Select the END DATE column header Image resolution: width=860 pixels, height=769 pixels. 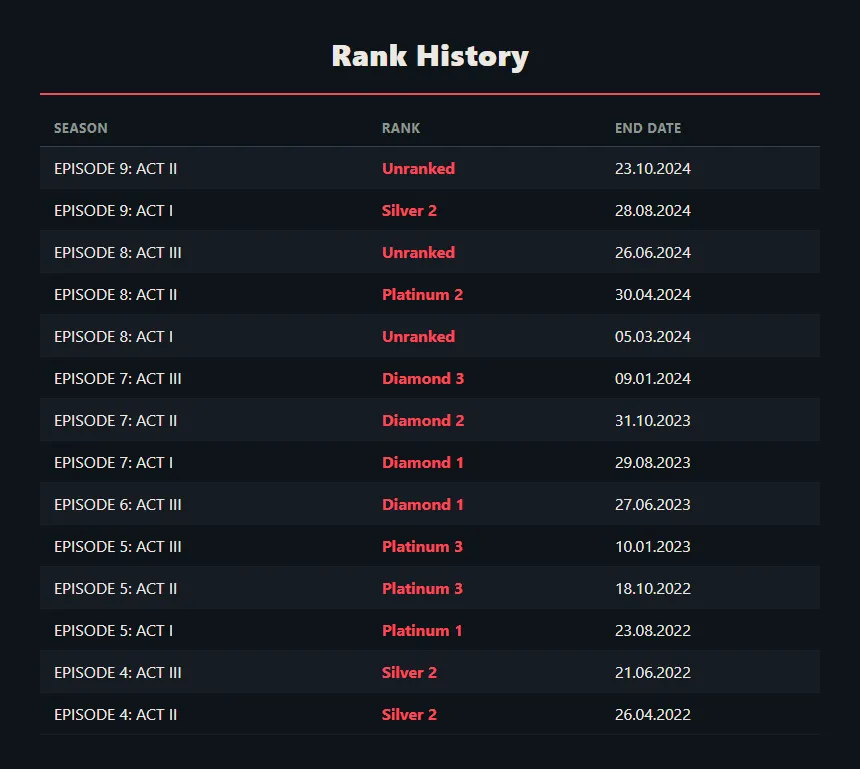tap(648, 128)
